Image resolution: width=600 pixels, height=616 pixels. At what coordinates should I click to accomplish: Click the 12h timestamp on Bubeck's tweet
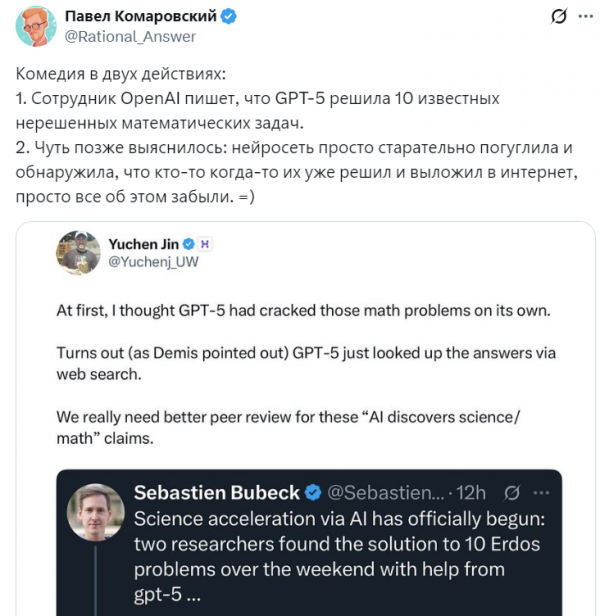470,493
